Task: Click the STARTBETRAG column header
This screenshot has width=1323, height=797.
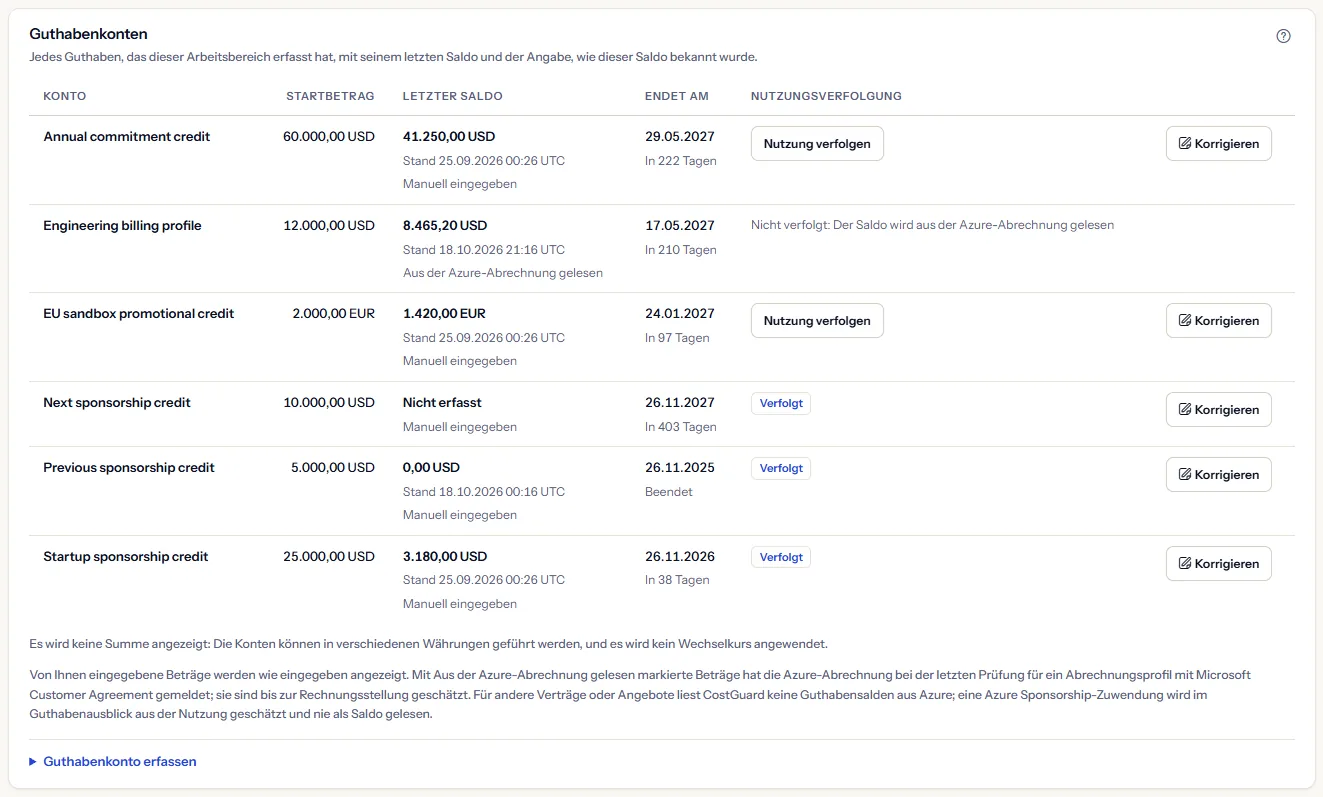Action: pos(330,96)
